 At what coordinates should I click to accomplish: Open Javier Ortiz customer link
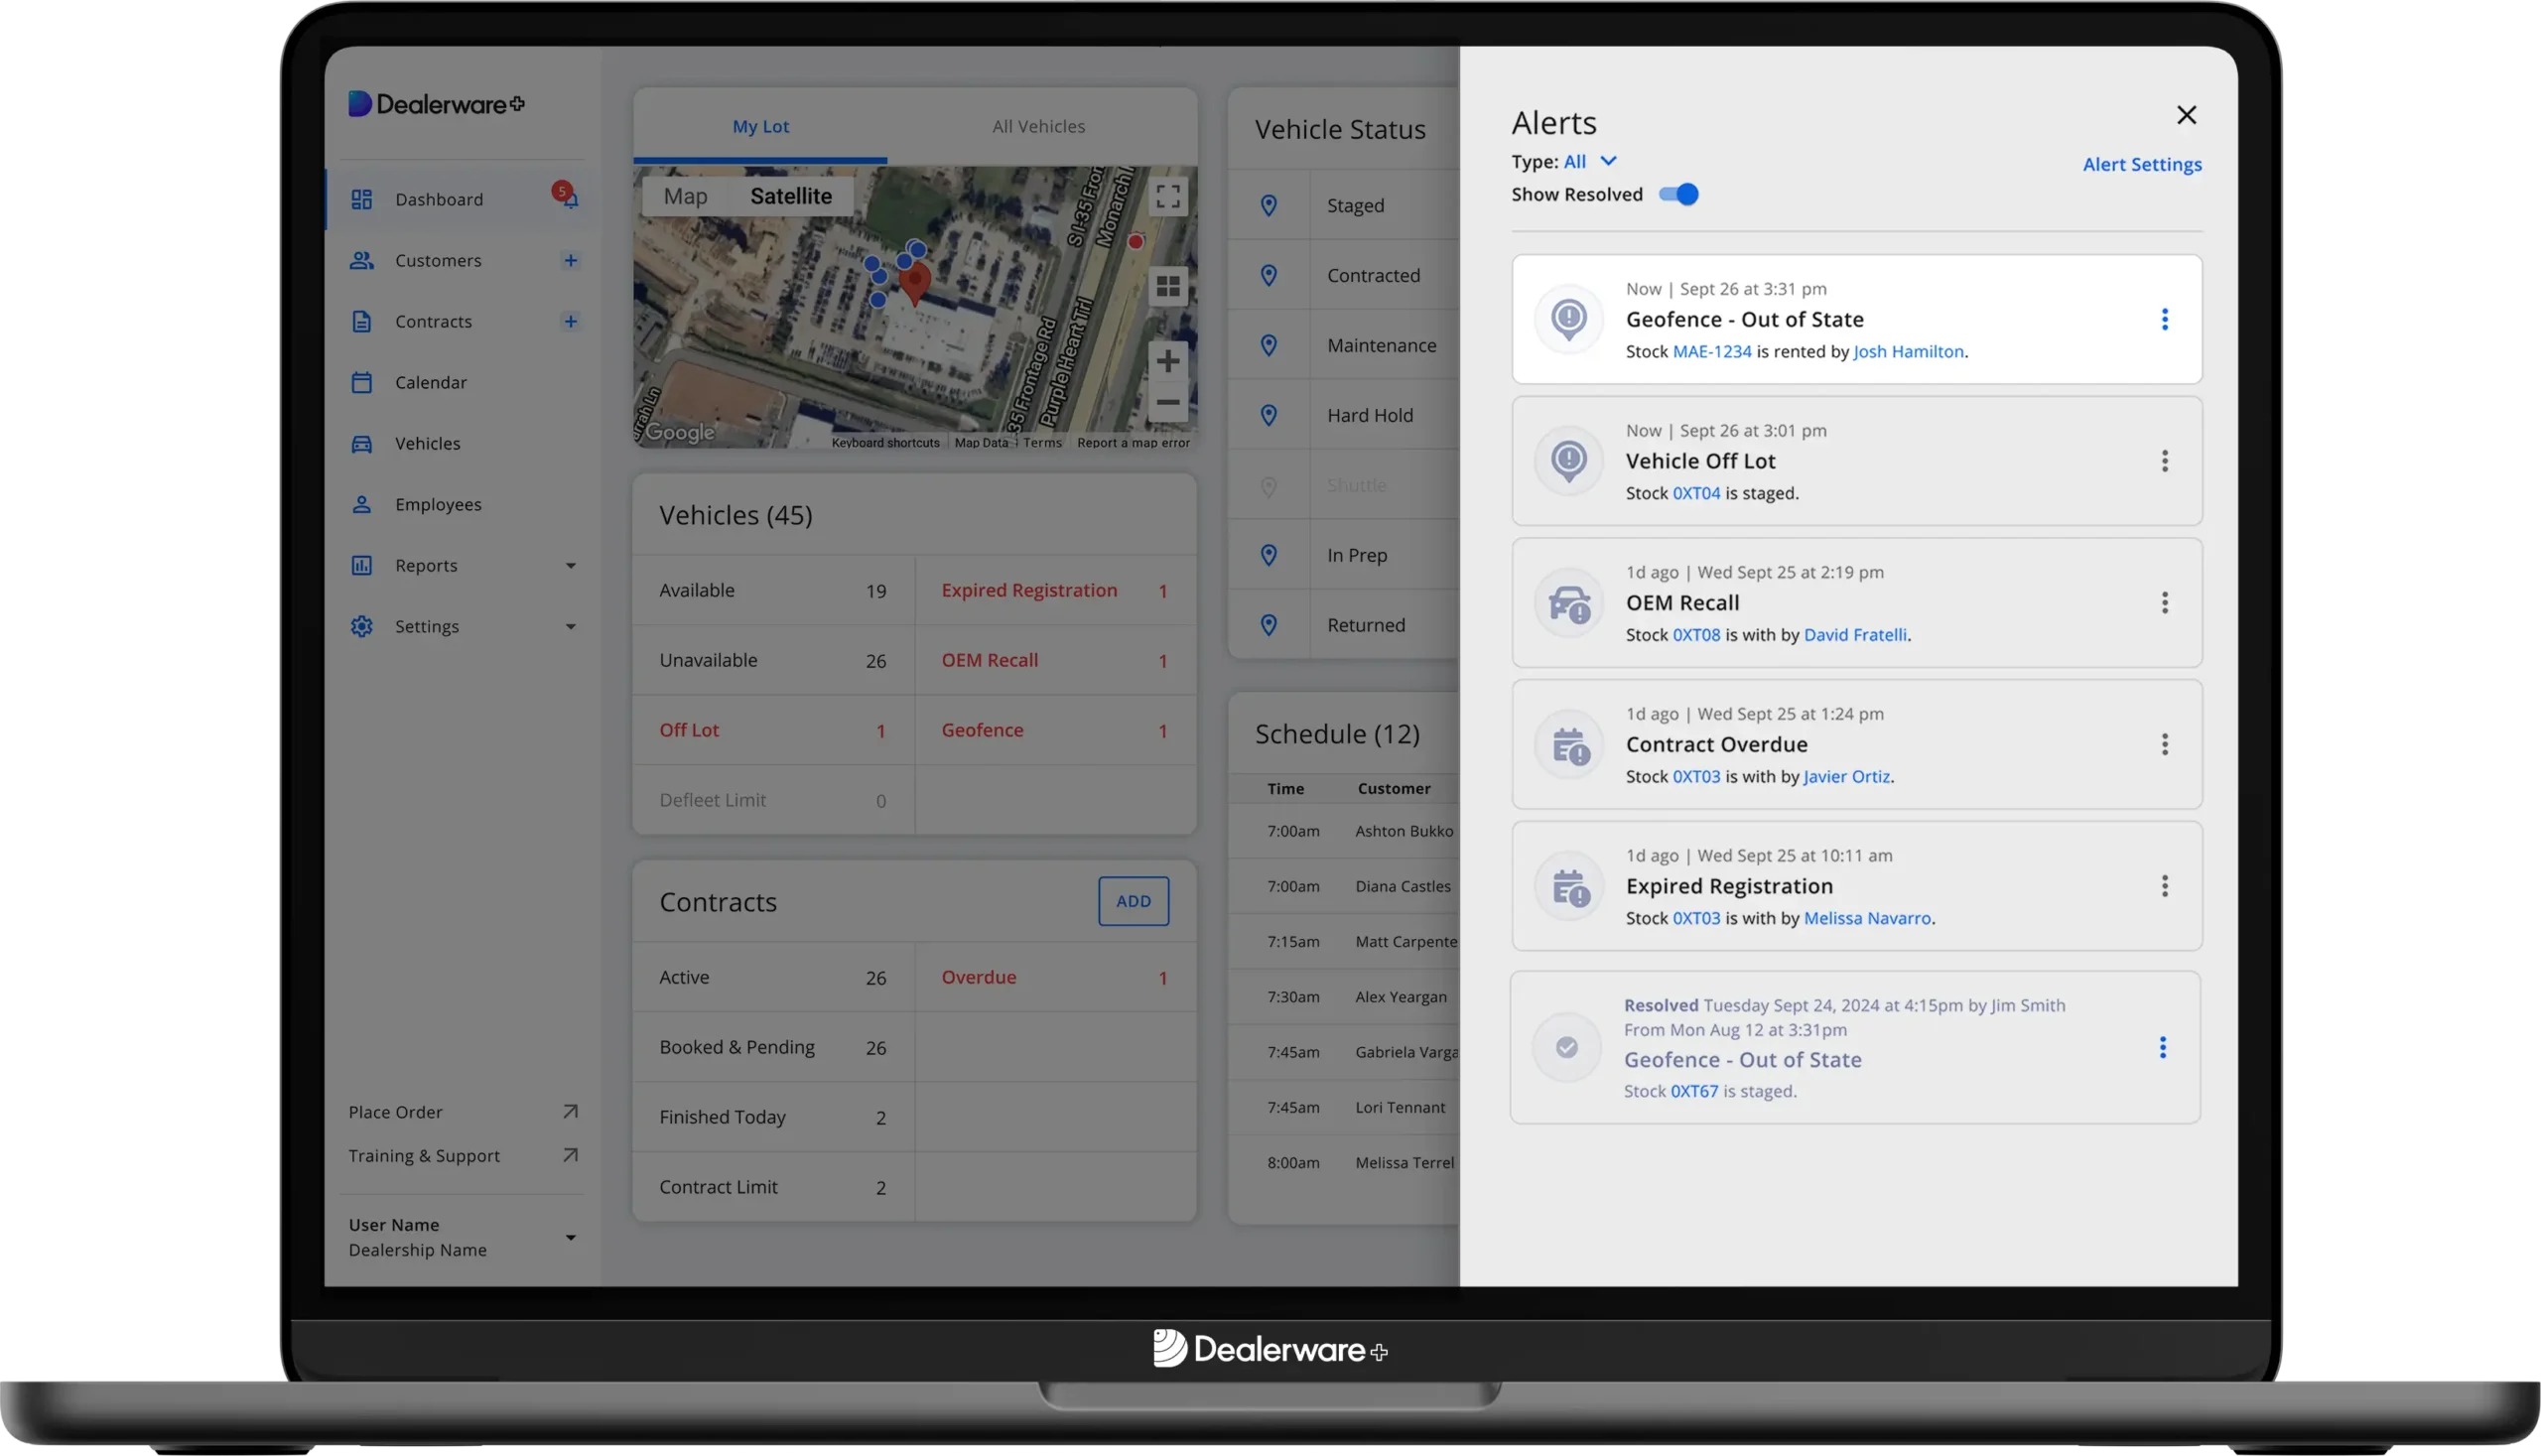1847,776
